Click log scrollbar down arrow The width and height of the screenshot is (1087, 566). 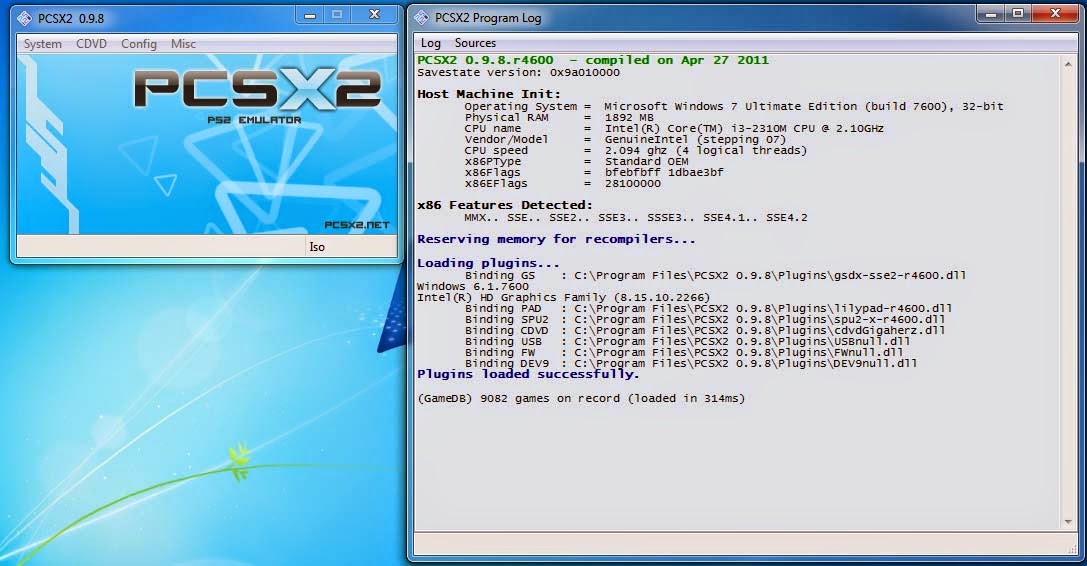1068,522
